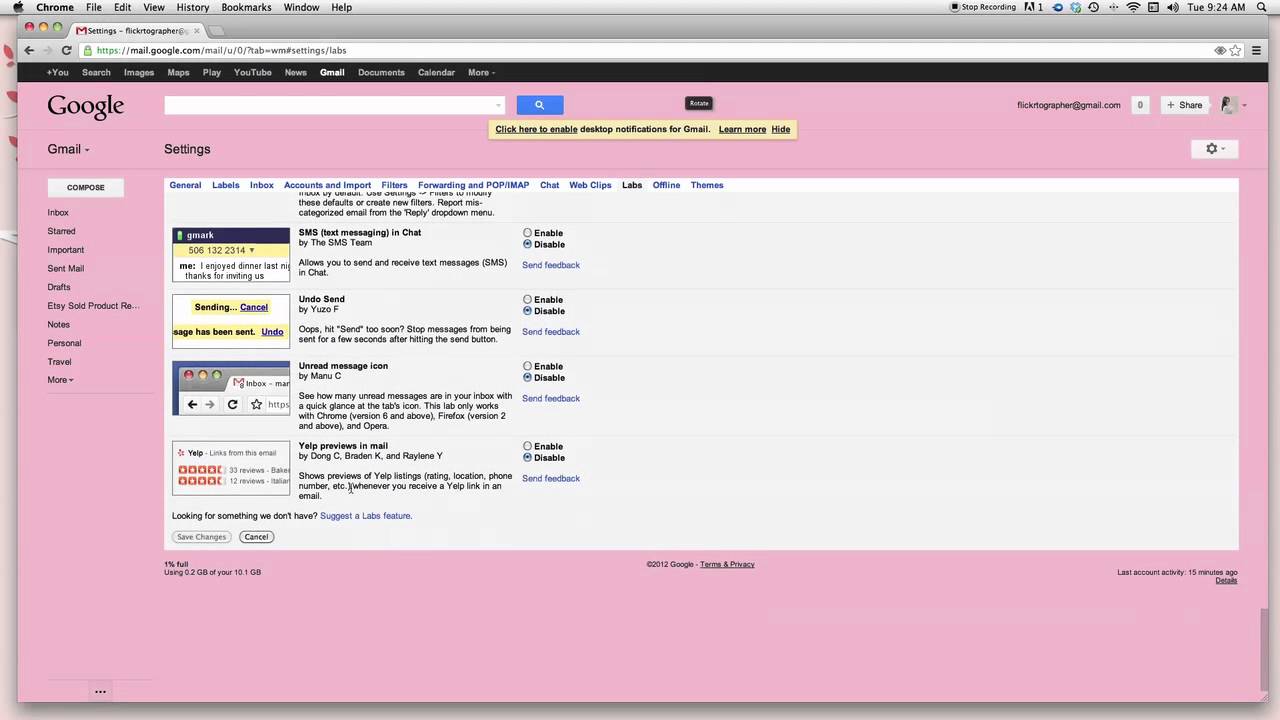Open the Accounts and Import tab
Screen dimensions: 1280x720
327,185
